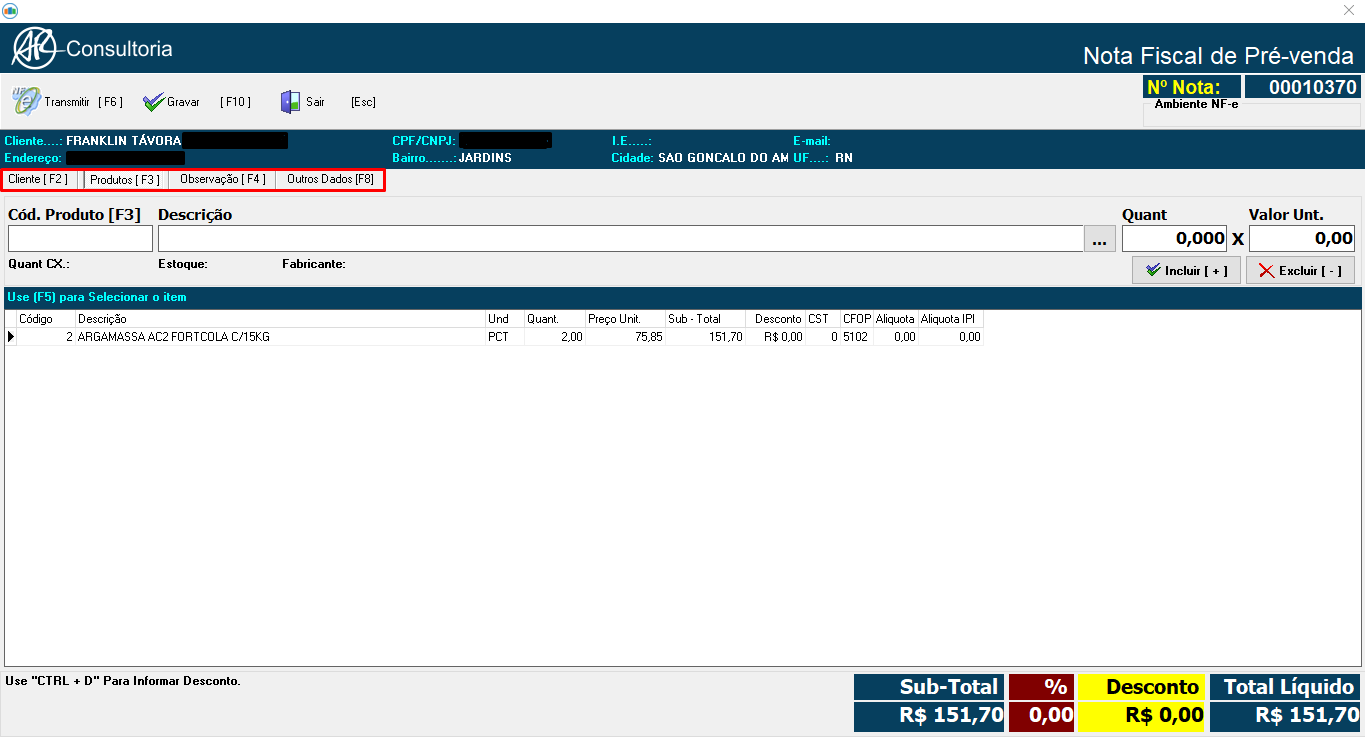This screenshot has width=1365, height=737.
Task: Click the Ambiente NF-e box
Action: (x=1252, y=112)
